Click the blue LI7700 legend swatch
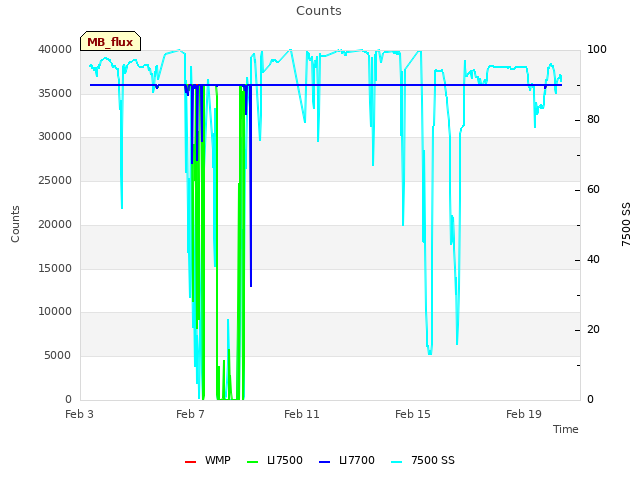Screen dimensions: 640x480 pyautogui.click(x=324, y=462)
